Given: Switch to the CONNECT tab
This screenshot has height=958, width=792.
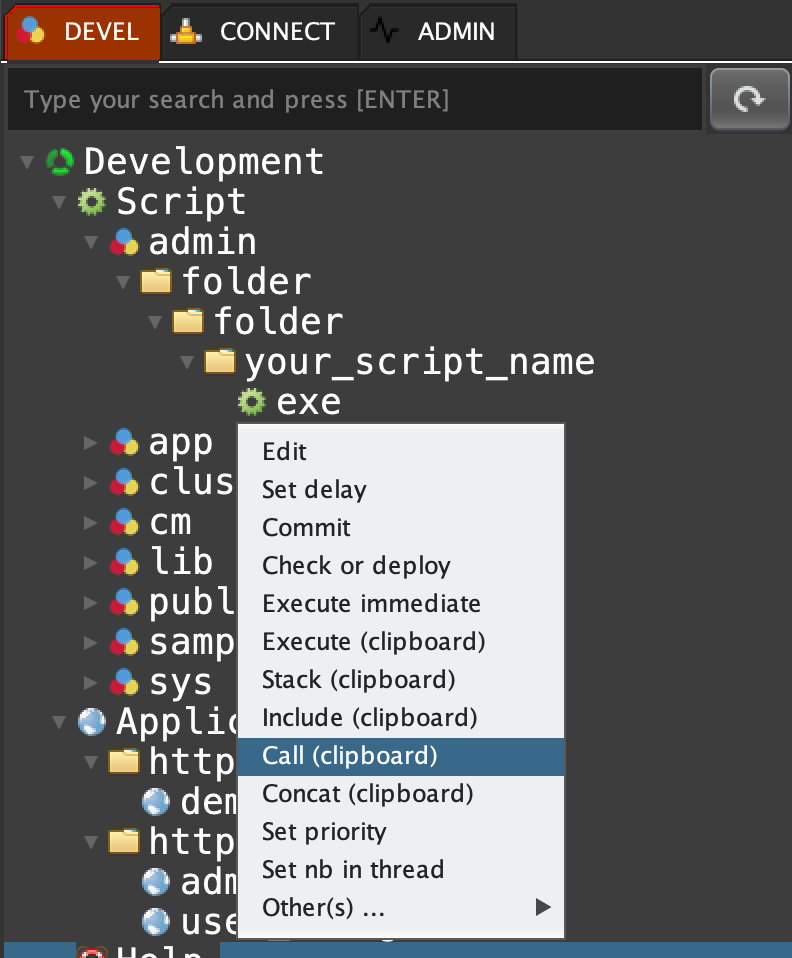Looking at the screenshot, I should (x=258, y=32).
